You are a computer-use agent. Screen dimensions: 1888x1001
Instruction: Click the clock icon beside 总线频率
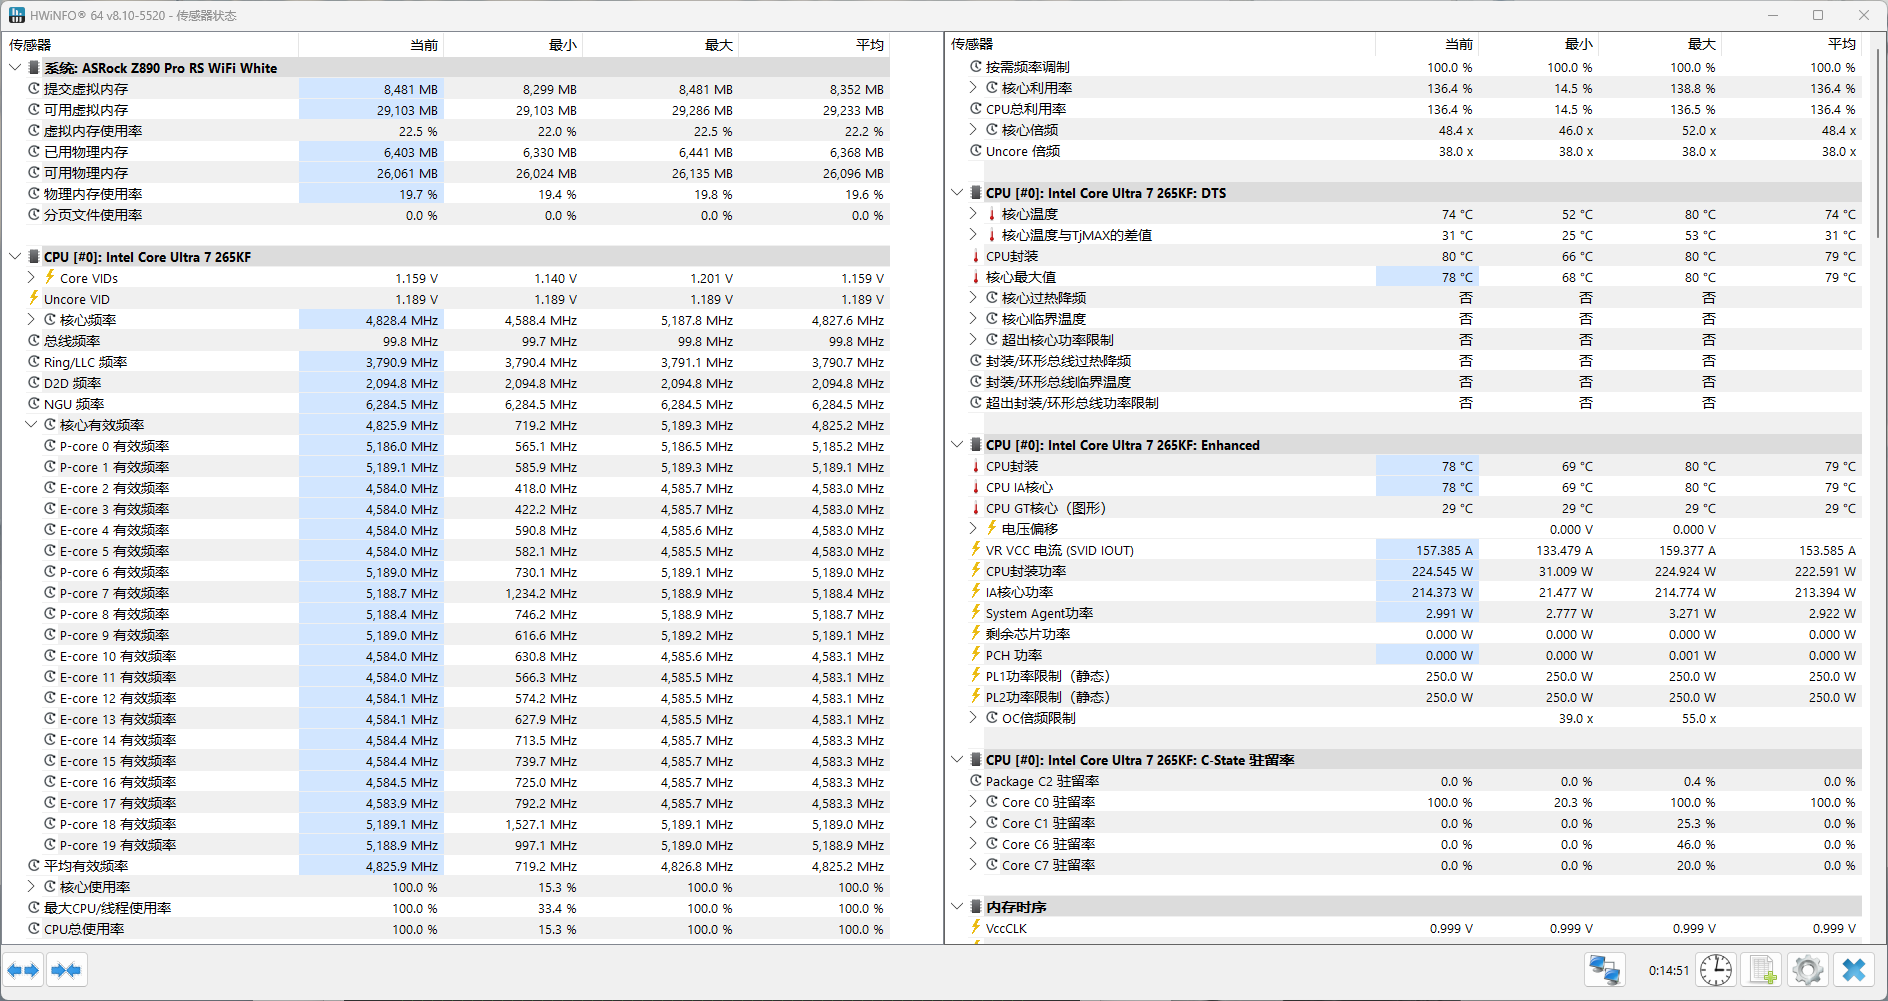(x=34, y=341)
